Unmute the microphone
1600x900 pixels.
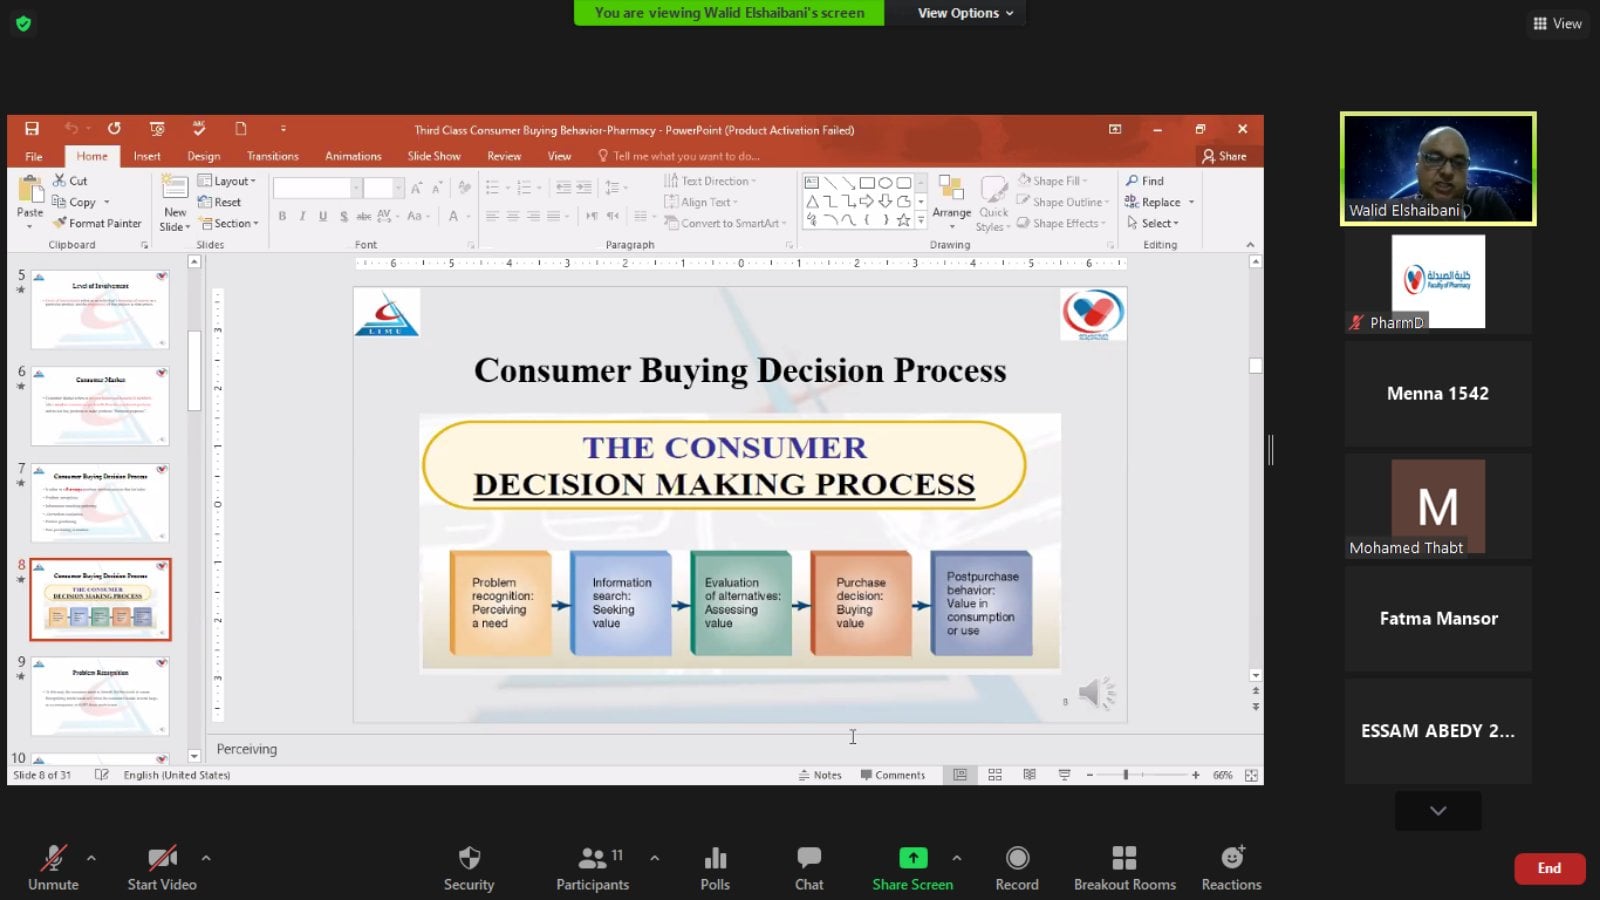click(x=53, y=859)
